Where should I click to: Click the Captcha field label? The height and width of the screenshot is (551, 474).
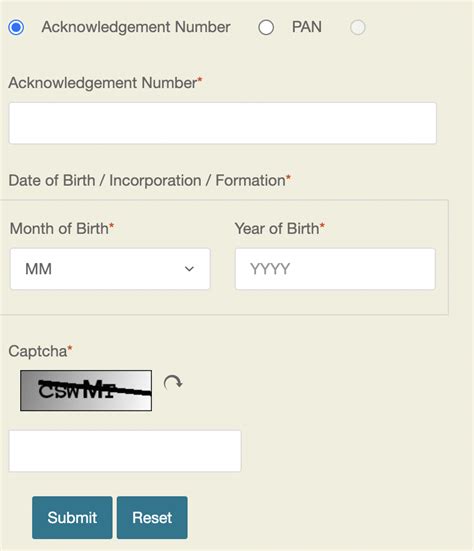click(40, 351)
